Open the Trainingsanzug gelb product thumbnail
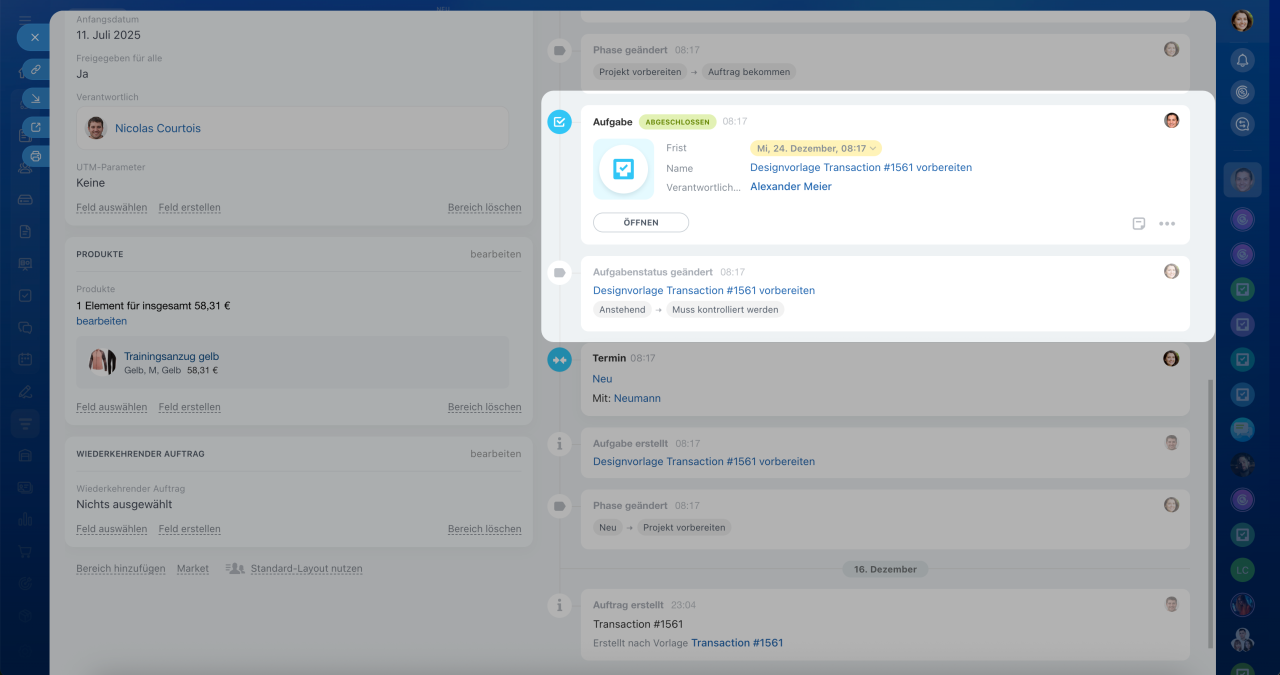Image resolution: width=1280 pixels, height=675 pixels. pos(102,361)
